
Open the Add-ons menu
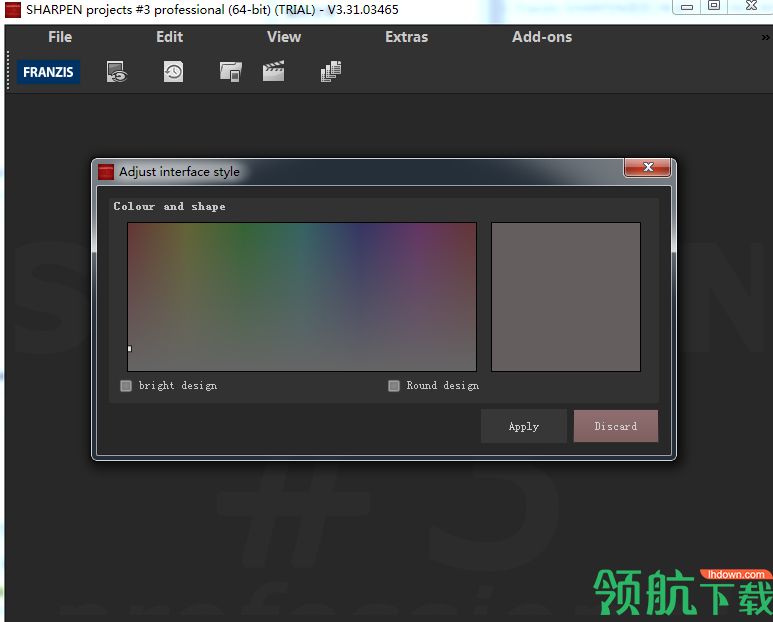542,37
